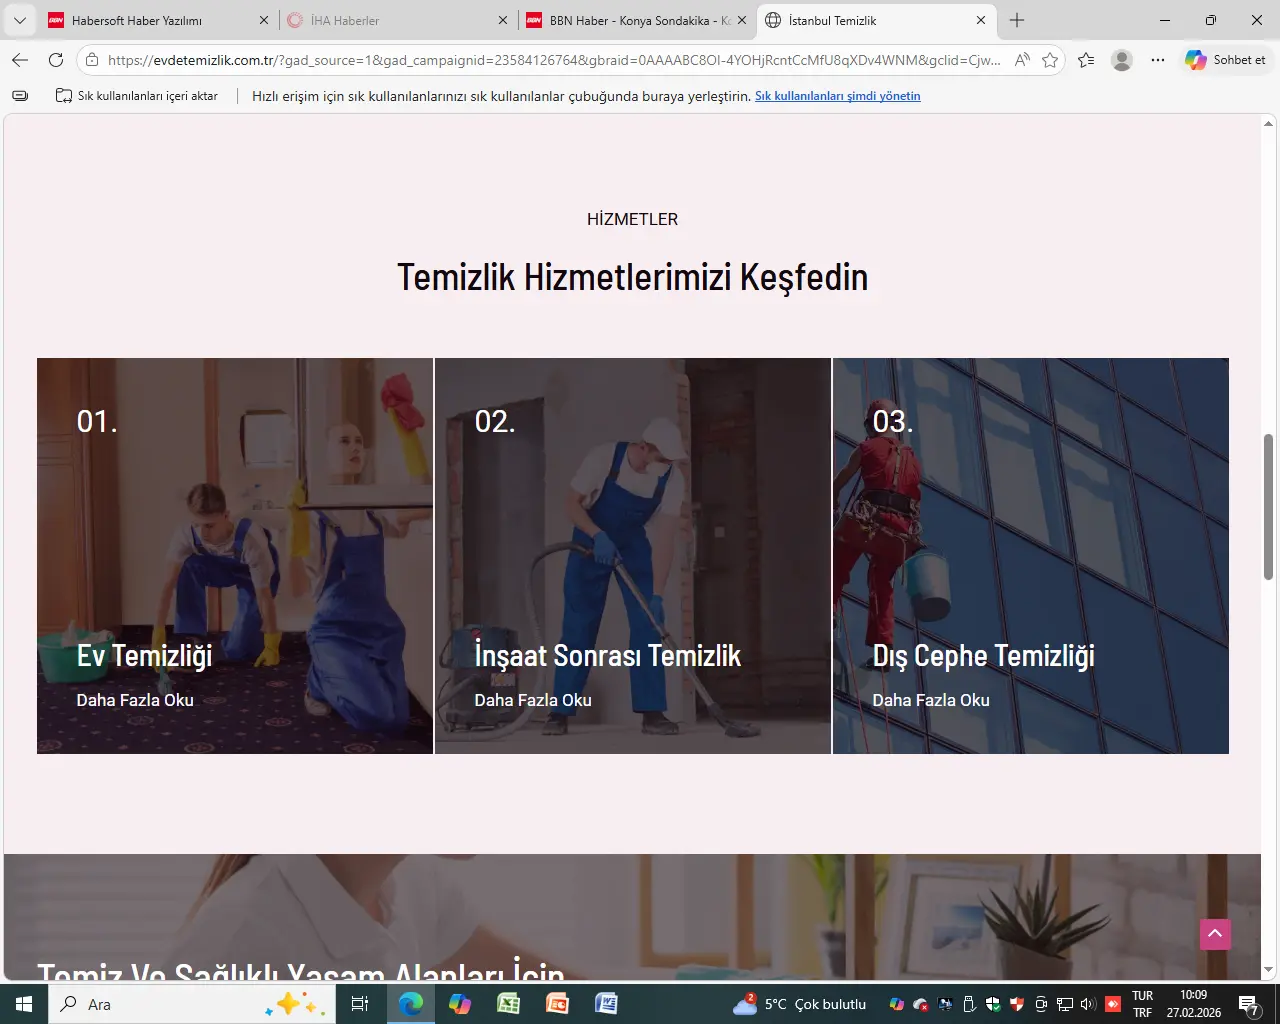Add page to favorites with star icon

[1050, 60]
